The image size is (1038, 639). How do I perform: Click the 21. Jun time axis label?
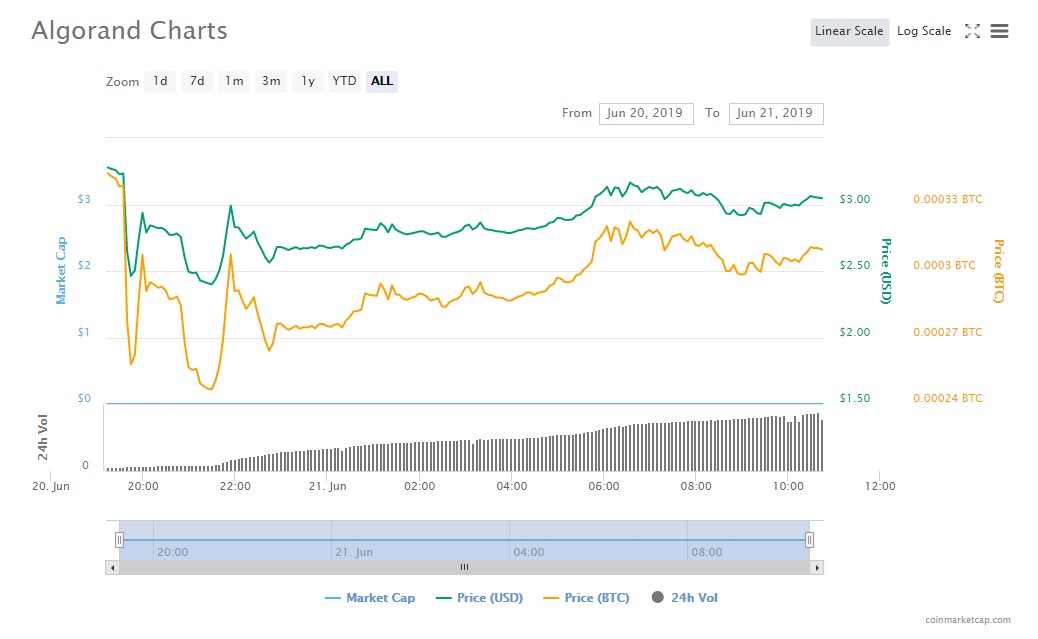(x=327, y=486)
